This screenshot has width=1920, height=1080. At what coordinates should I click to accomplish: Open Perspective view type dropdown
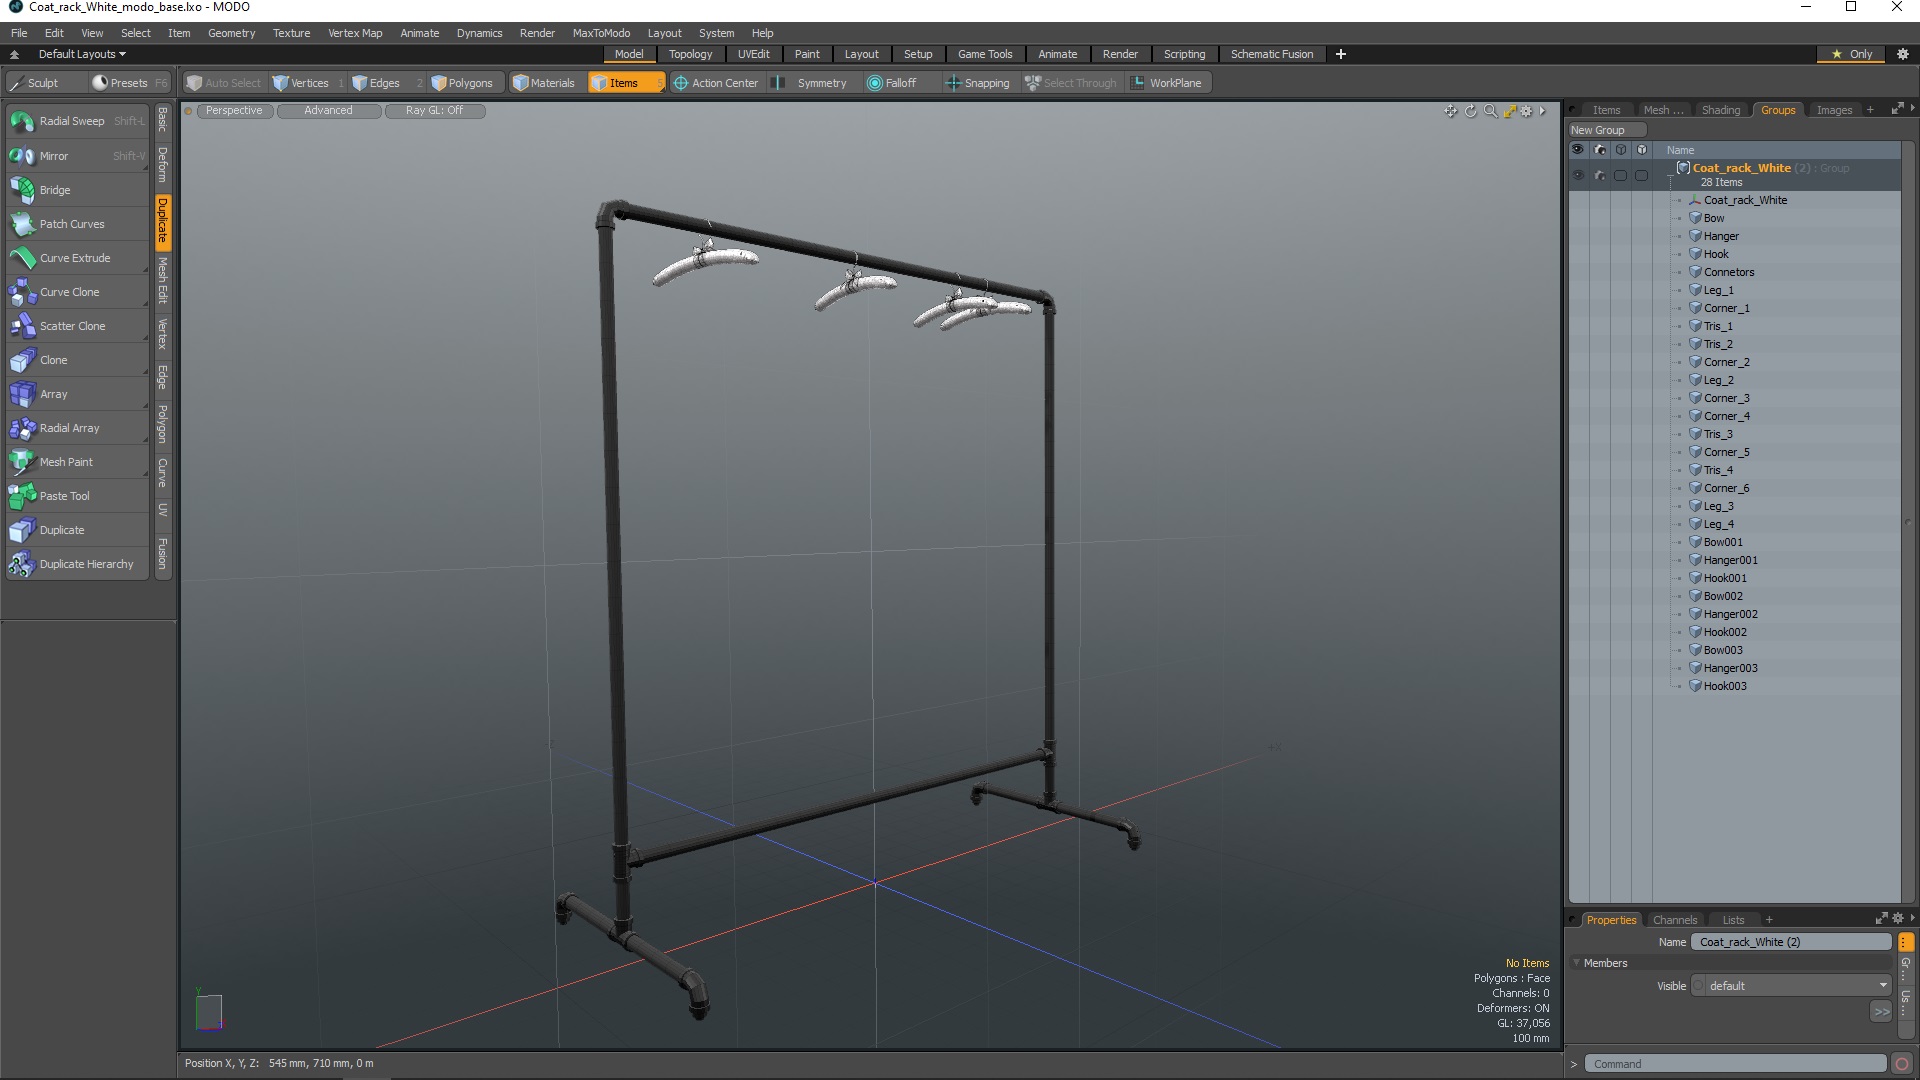coord(234,111)
